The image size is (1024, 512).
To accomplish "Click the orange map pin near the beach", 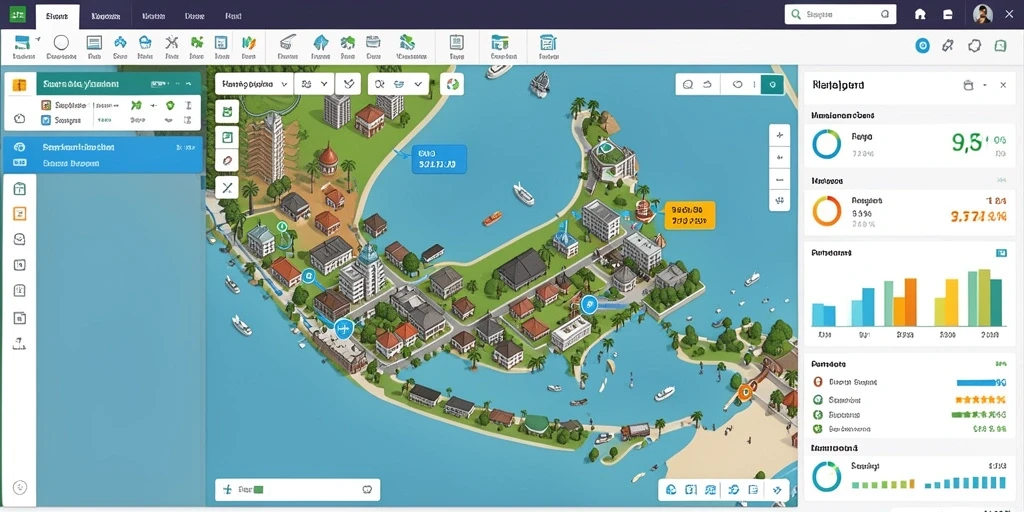I will coord(744,392).
